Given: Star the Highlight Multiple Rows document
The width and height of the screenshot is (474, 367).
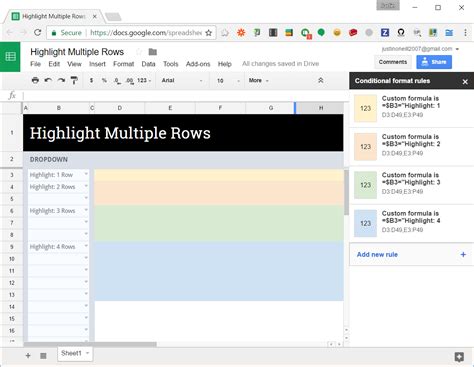Looking at the screenshot, I should 139,52.
